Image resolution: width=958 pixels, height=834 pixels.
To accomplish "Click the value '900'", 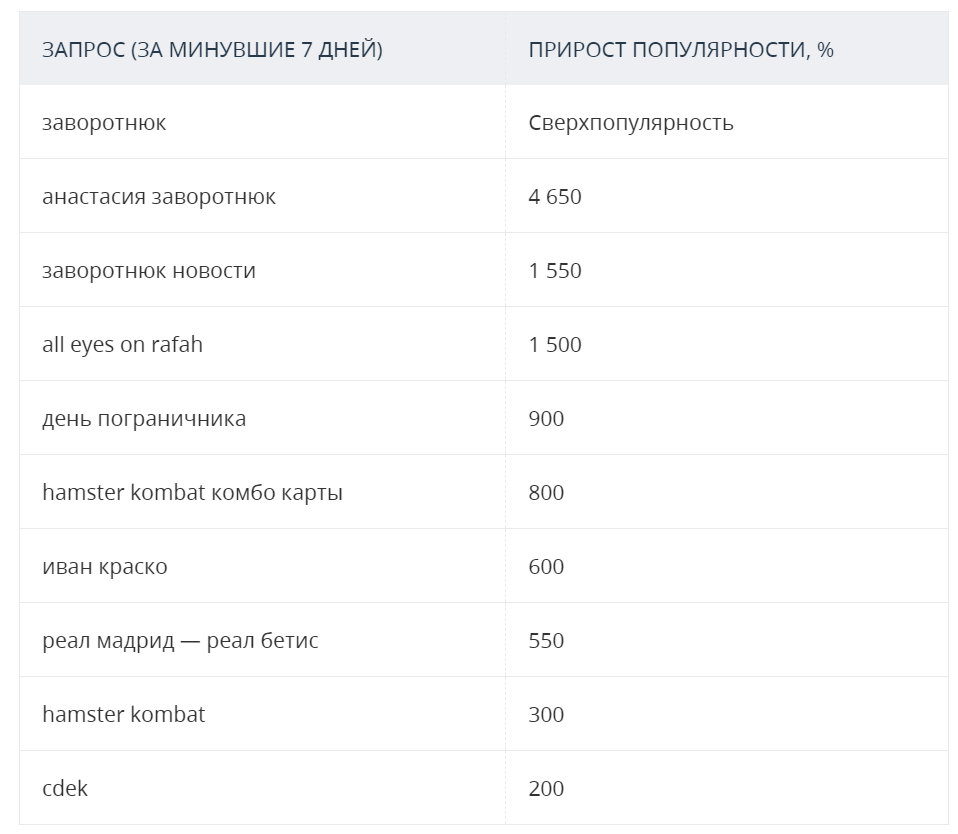I will point(546,419).
